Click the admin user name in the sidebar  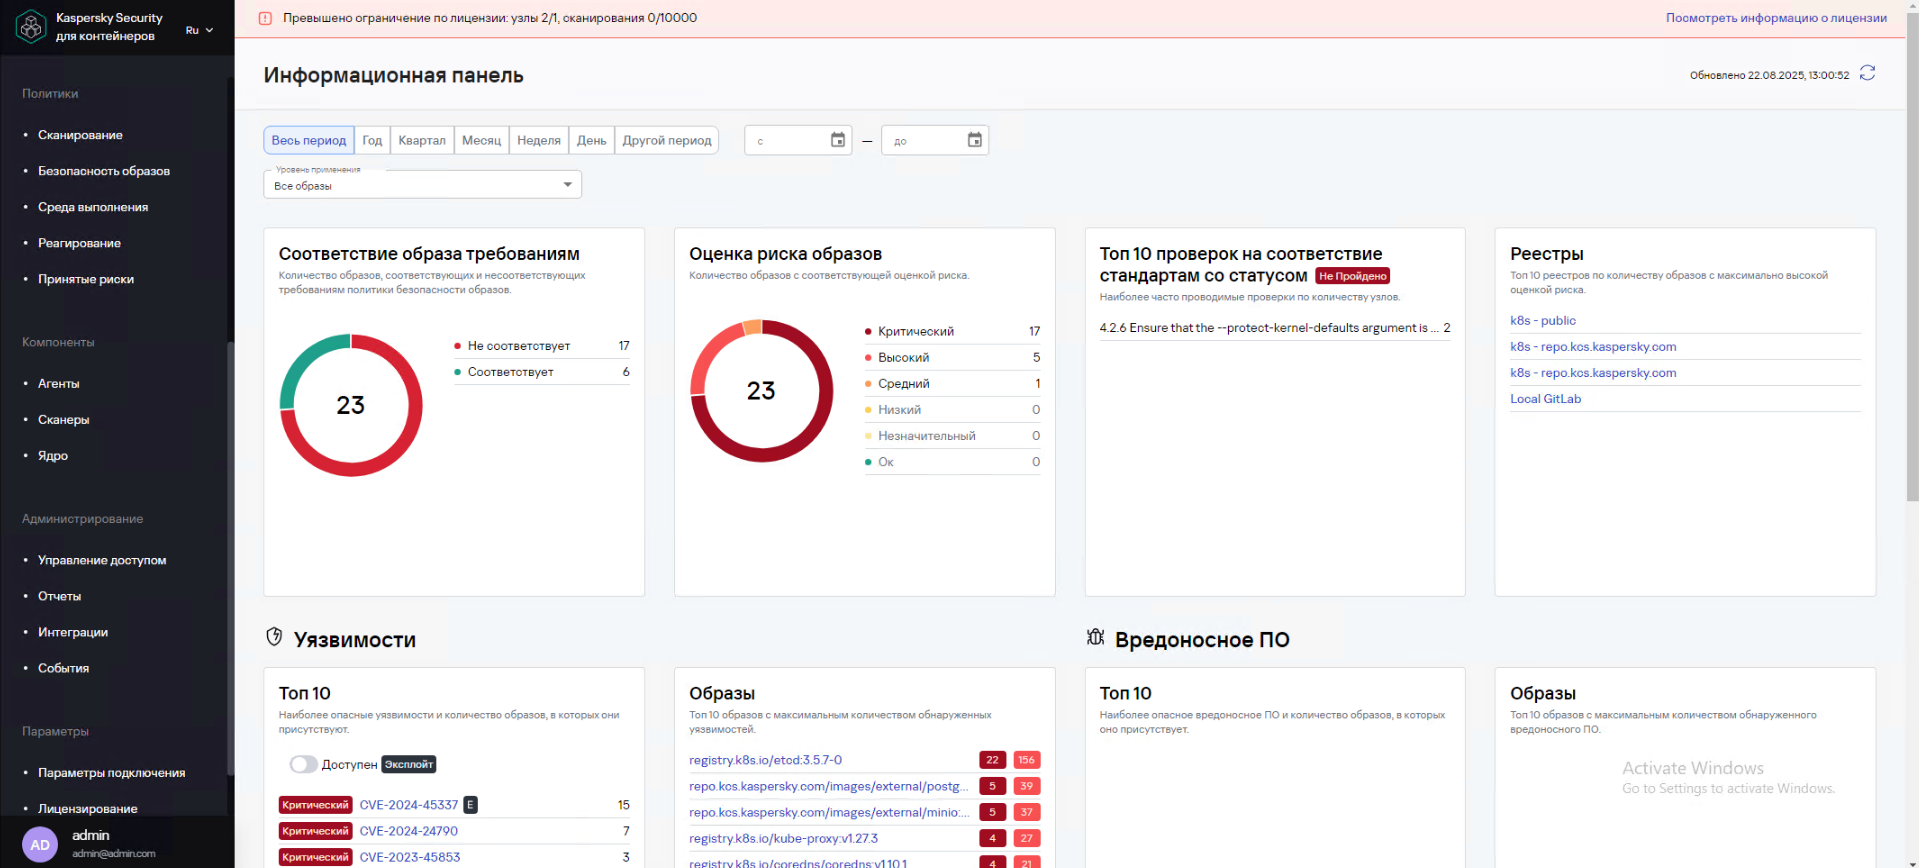[x=91, y=835]
